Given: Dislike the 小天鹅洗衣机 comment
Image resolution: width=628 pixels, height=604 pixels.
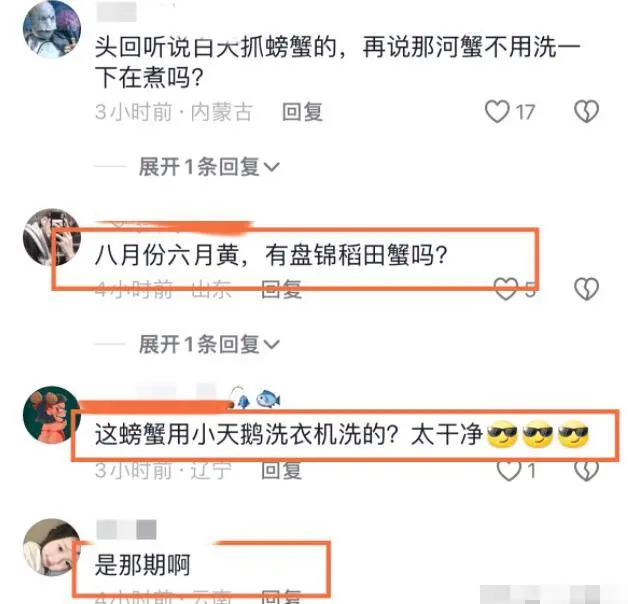Looking at the screenshot, I should coord(586,470).
